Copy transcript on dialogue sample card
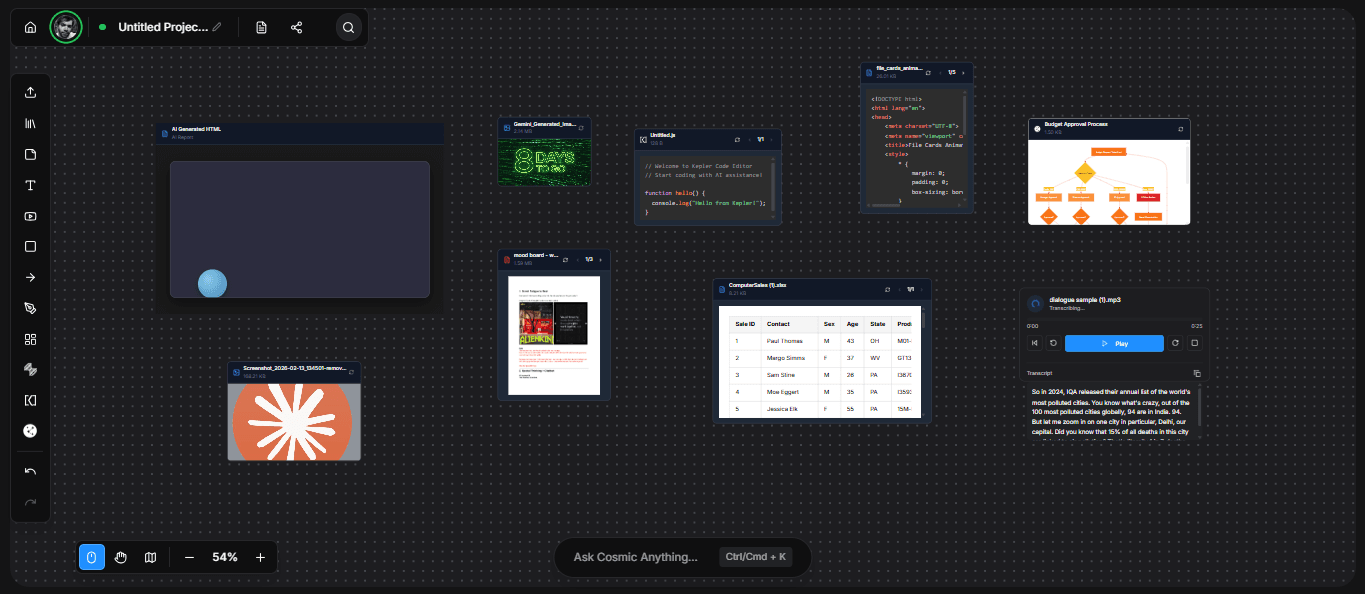1365x594 pixels. tap(1196, 373)
